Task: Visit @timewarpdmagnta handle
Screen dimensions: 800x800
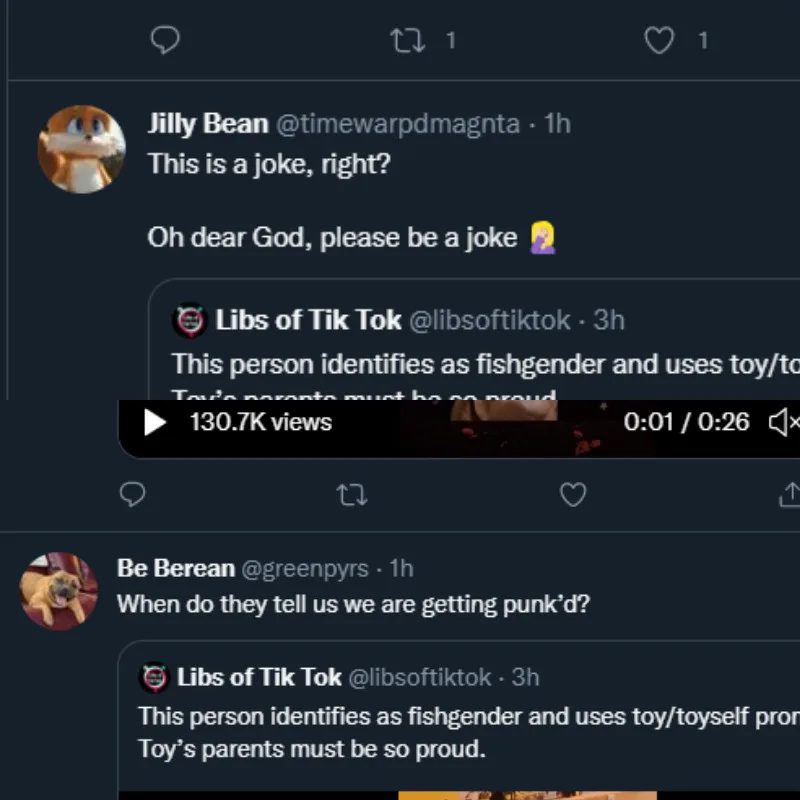Action: click(x=397, y=124)
